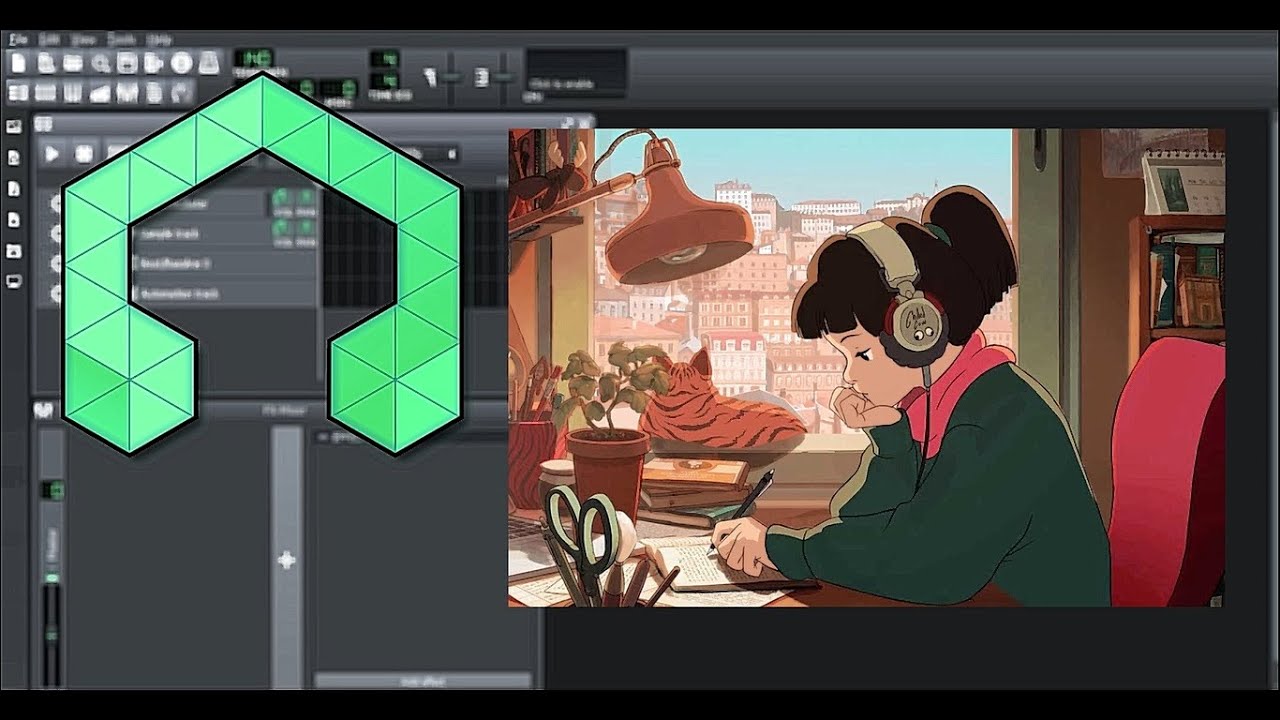Adjust the master pitch slider
Screen dimensions: 1280x720
point(503,76)
